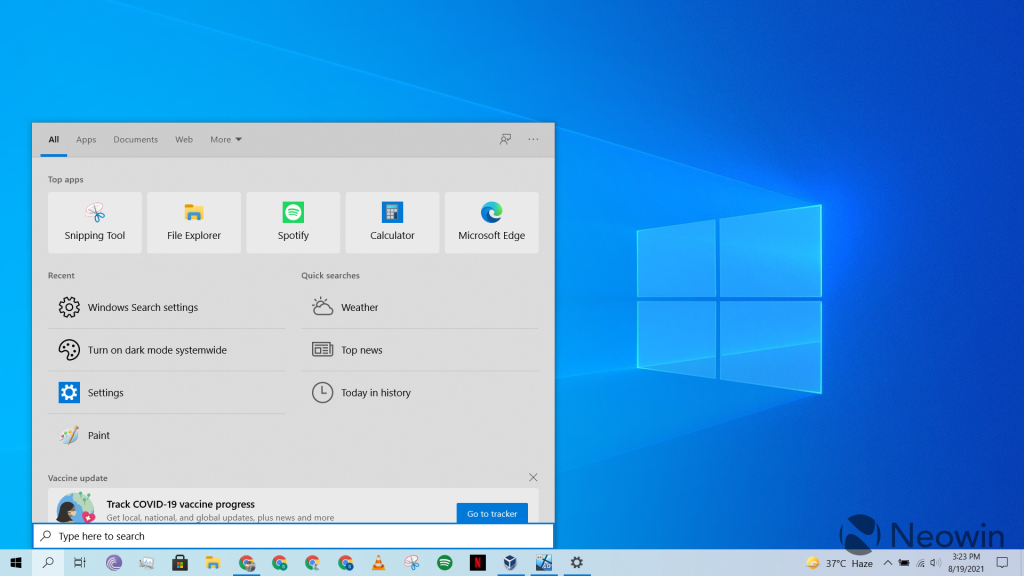Image resolution: width=1024 pixels, height=576 pixels.
Task: Select Turn on dark mode systemwide
Action: pos(167,350)
